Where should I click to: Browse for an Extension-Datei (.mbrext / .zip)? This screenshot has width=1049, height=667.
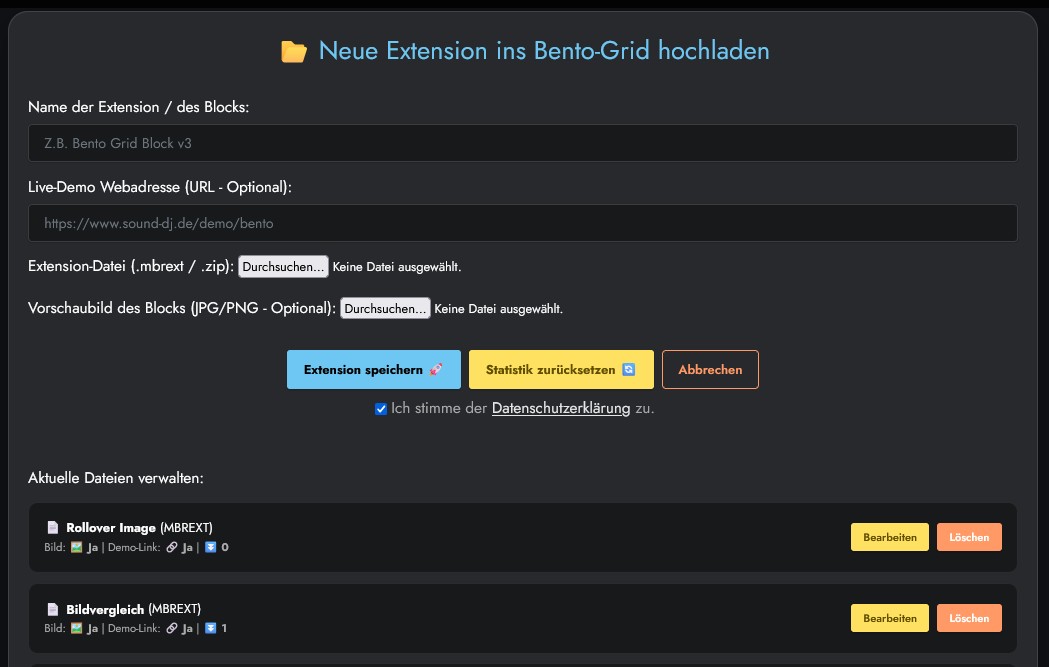283,266
